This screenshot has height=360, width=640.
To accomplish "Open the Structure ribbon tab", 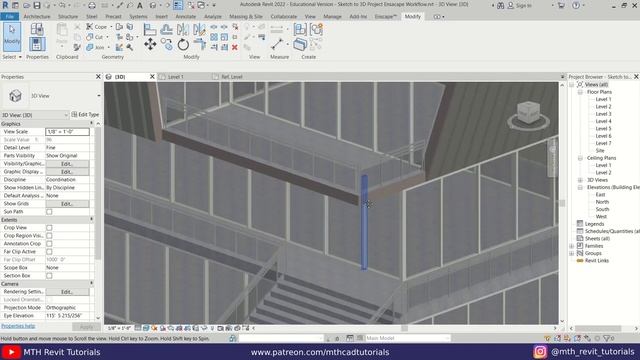I will [x=68, y=17].
